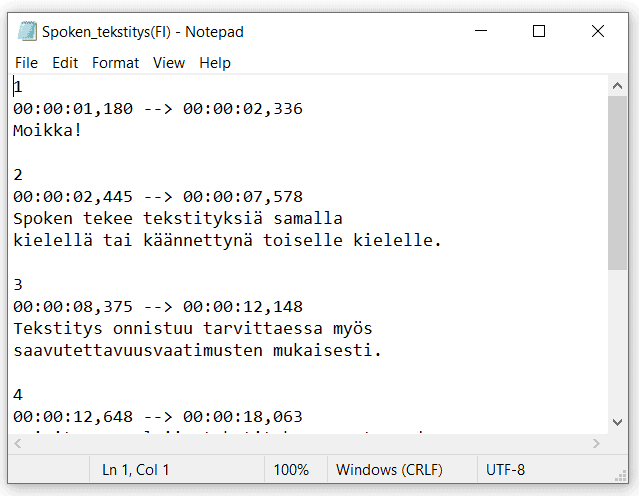Open the View menu
The image size is (639, 496).
pos(169,63)
